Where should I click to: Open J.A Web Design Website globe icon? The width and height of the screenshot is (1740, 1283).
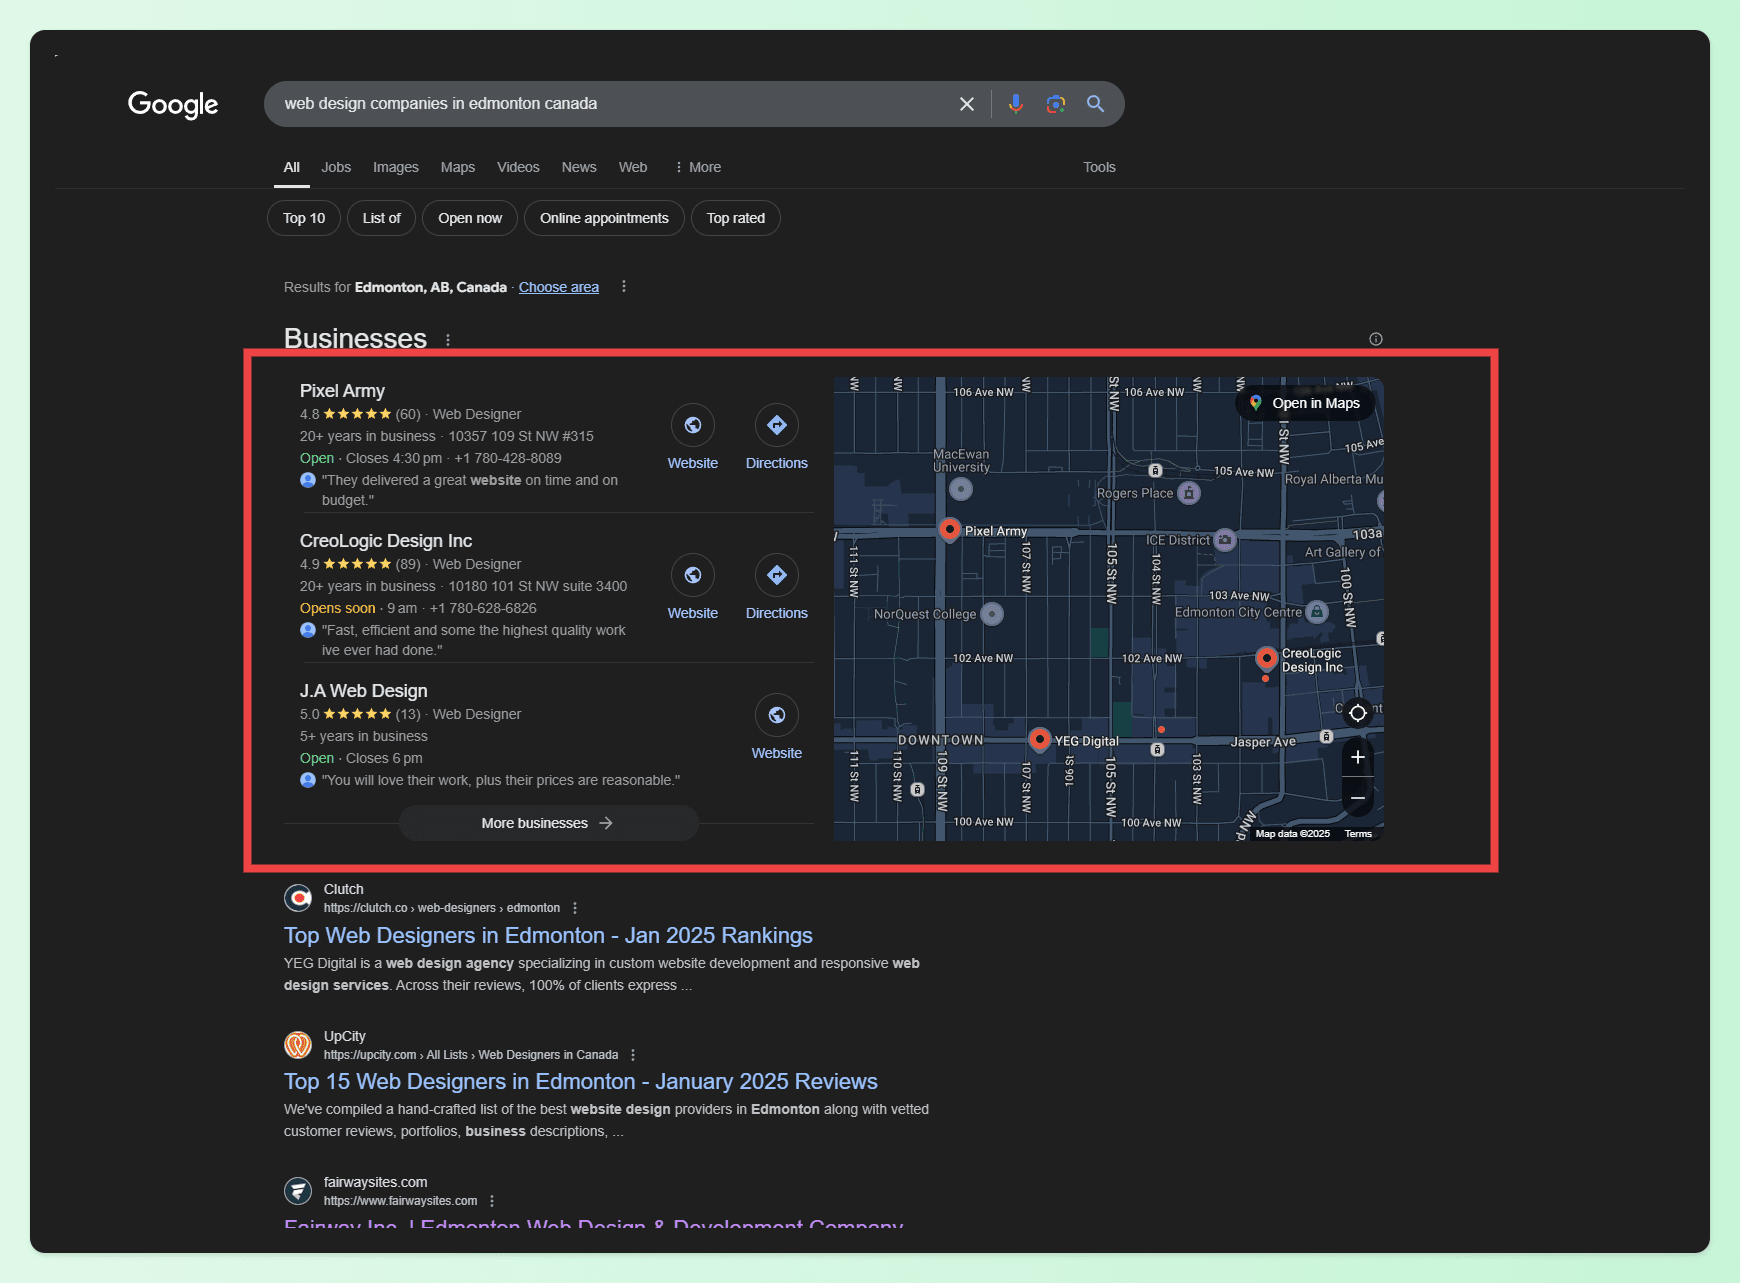777,715
